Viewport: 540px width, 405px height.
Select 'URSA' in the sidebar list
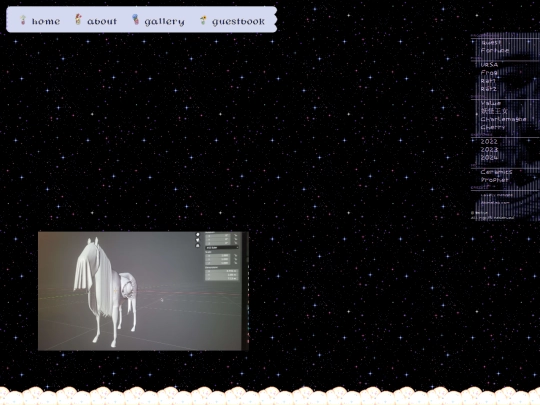489,65
